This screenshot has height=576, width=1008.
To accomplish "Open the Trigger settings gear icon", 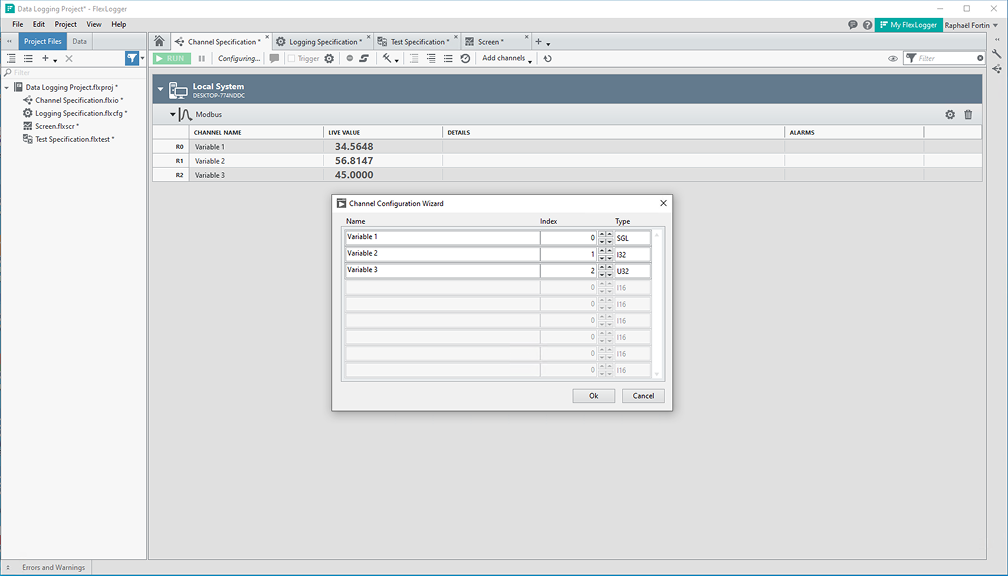I will [329, 58].
